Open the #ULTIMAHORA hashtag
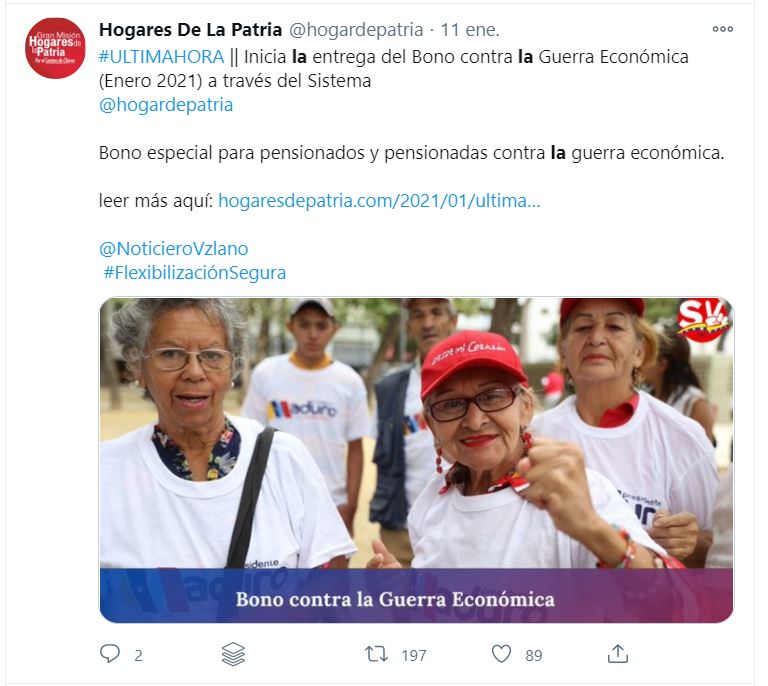The width and height of the screenshot is (768, 686). pos(161,57)
